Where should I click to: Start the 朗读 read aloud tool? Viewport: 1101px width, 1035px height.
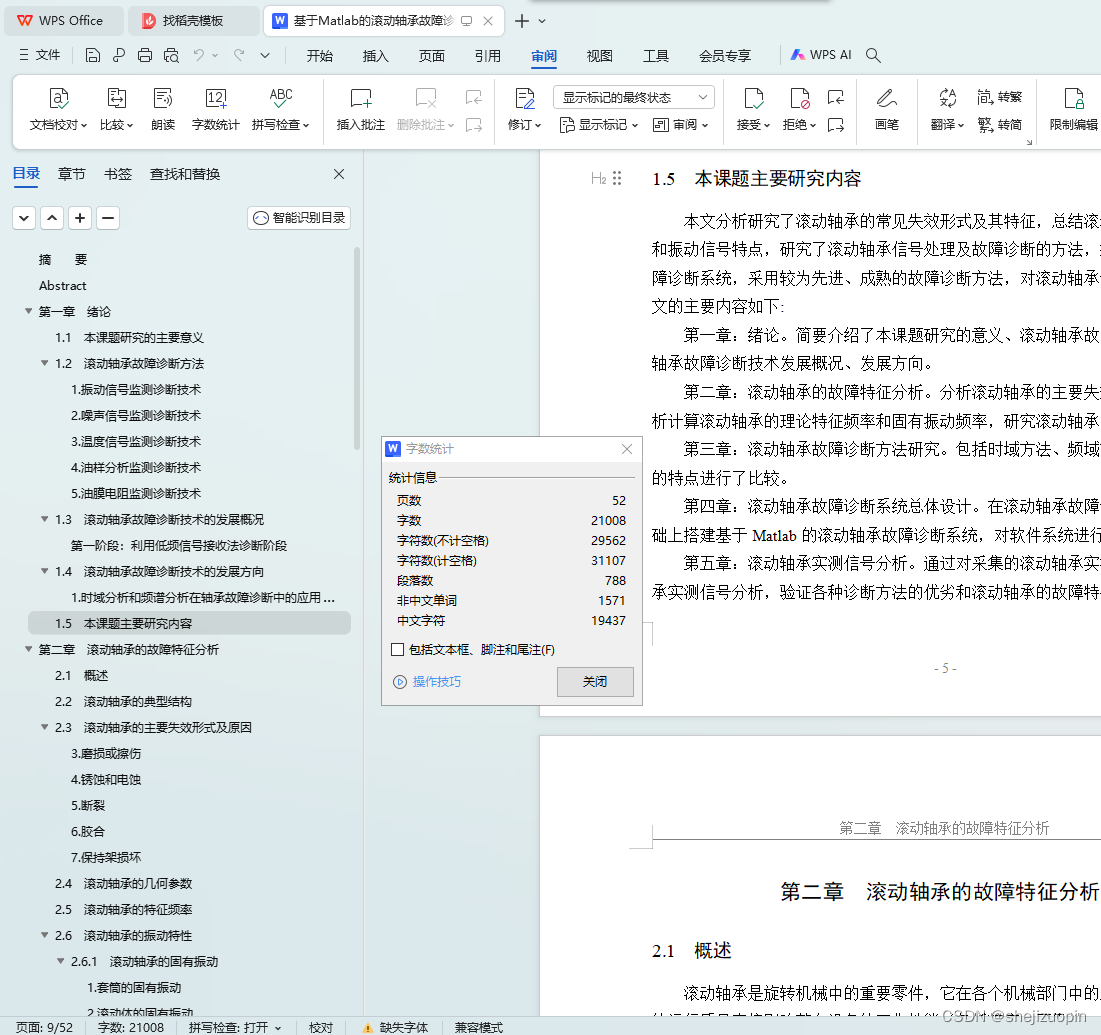click(x=163, y=109)
